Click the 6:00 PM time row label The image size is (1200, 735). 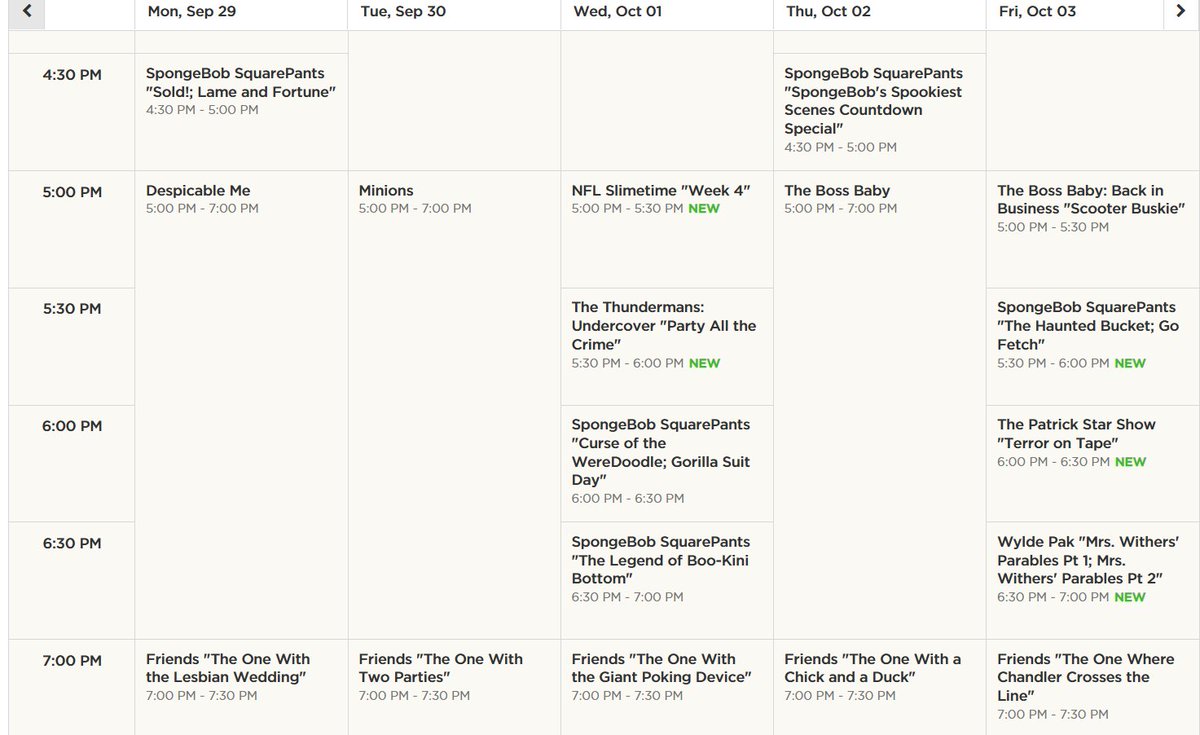coord(72,425)
